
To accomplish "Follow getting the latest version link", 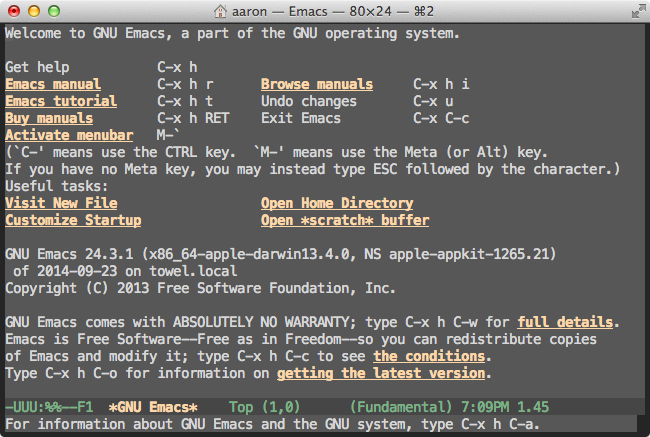I will [x=381, y=373].
